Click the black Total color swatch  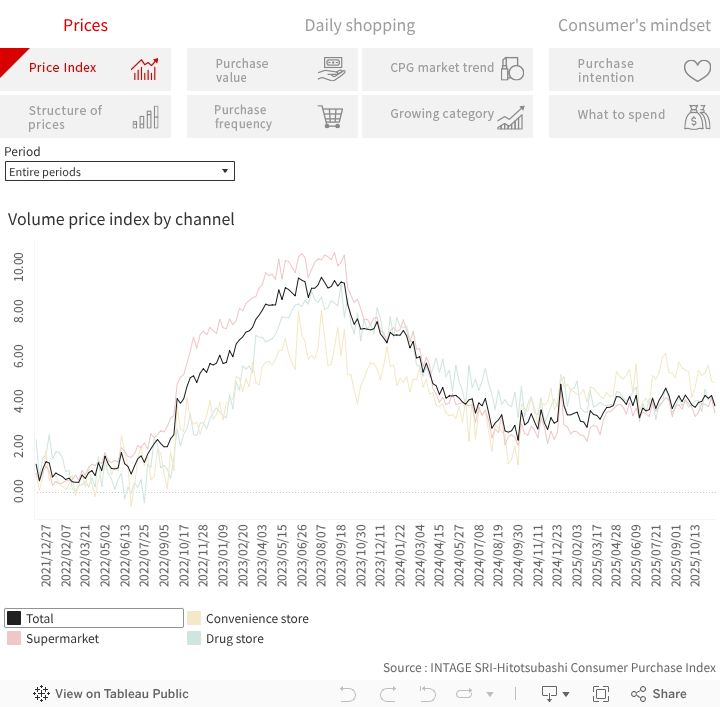(x=14, y=618)
